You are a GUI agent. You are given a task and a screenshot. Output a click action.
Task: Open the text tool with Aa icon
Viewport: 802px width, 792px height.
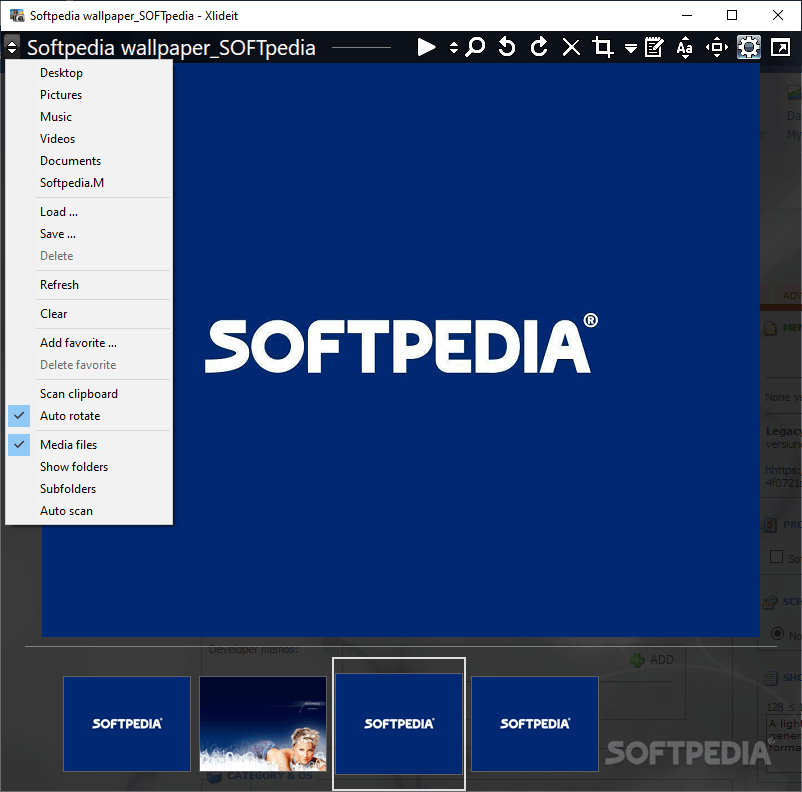tap(685, 47)
